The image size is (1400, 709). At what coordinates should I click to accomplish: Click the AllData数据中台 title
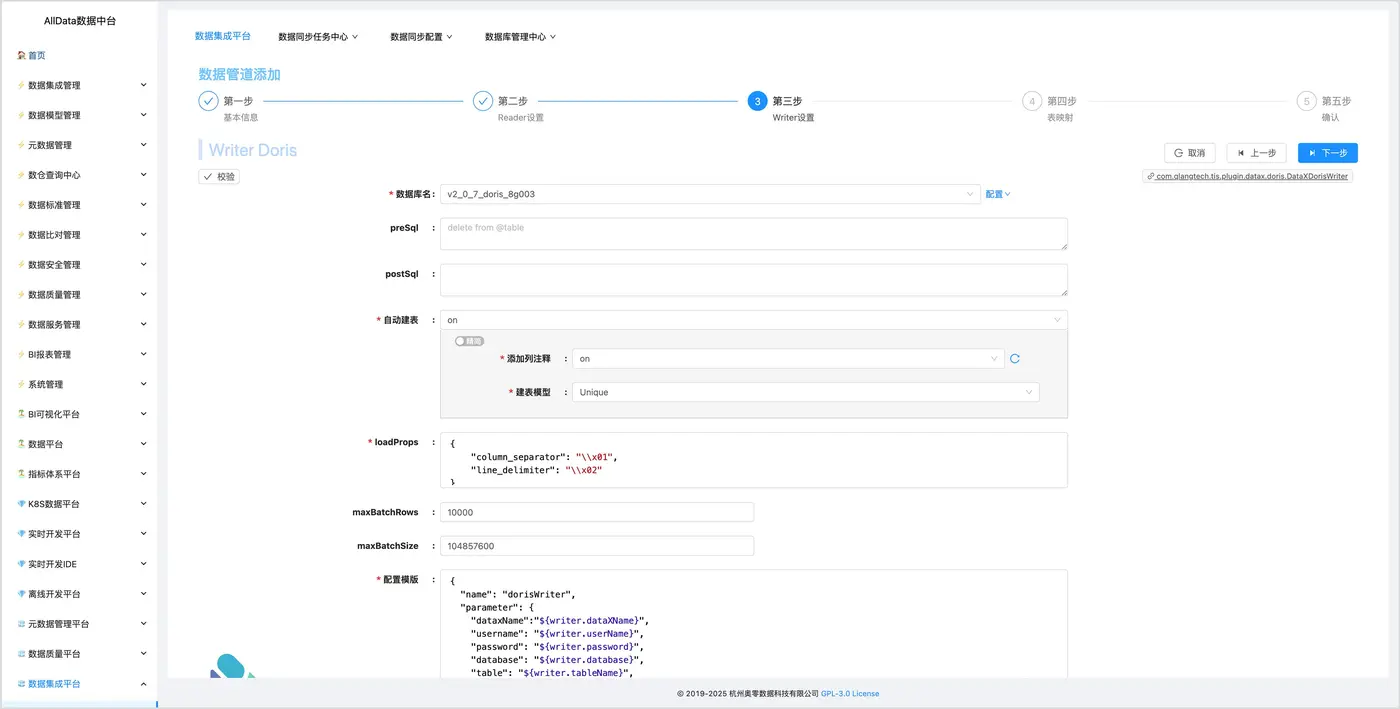click(x=80, y=20)
